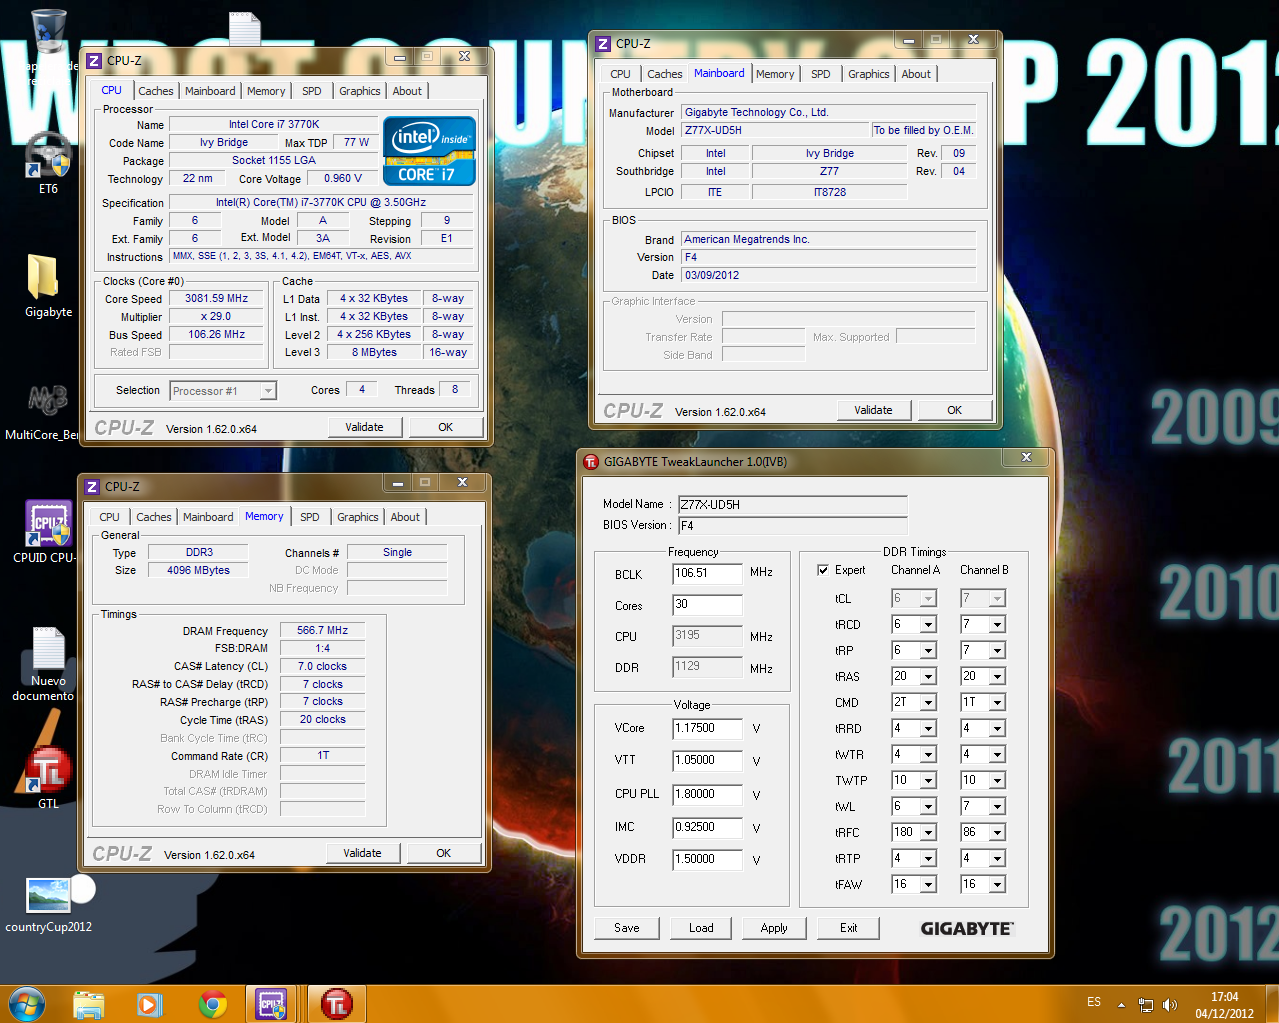
Task: Click the taskbar clock 17:04
Action: pyautogui.click(x=1224, y=997)
